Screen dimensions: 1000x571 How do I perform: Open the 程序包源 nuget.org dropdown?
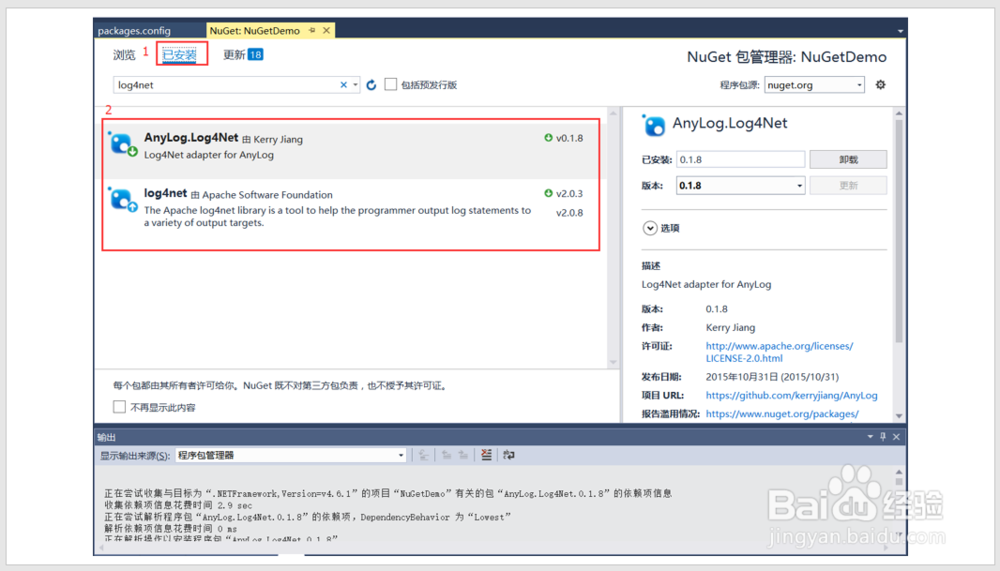[x=814, y=85]
